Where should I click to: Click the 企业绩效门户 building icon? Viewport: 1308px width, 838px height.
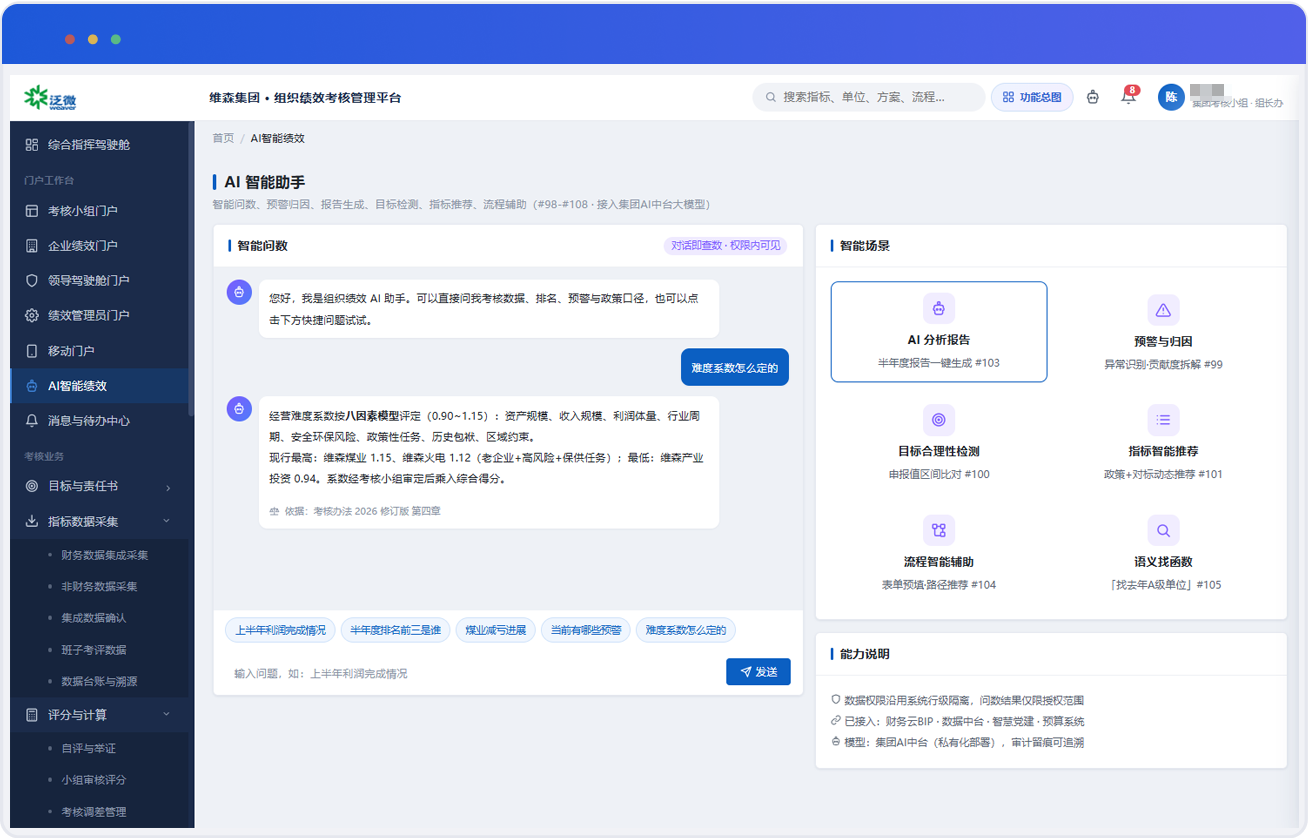[32, 246]
